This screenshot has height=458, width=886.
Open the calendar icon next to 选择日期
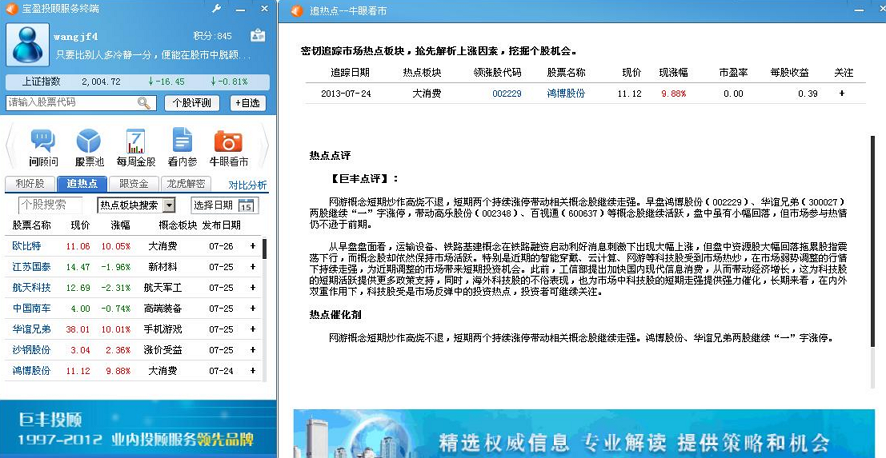pyautogui.click(x=246, y=205)
